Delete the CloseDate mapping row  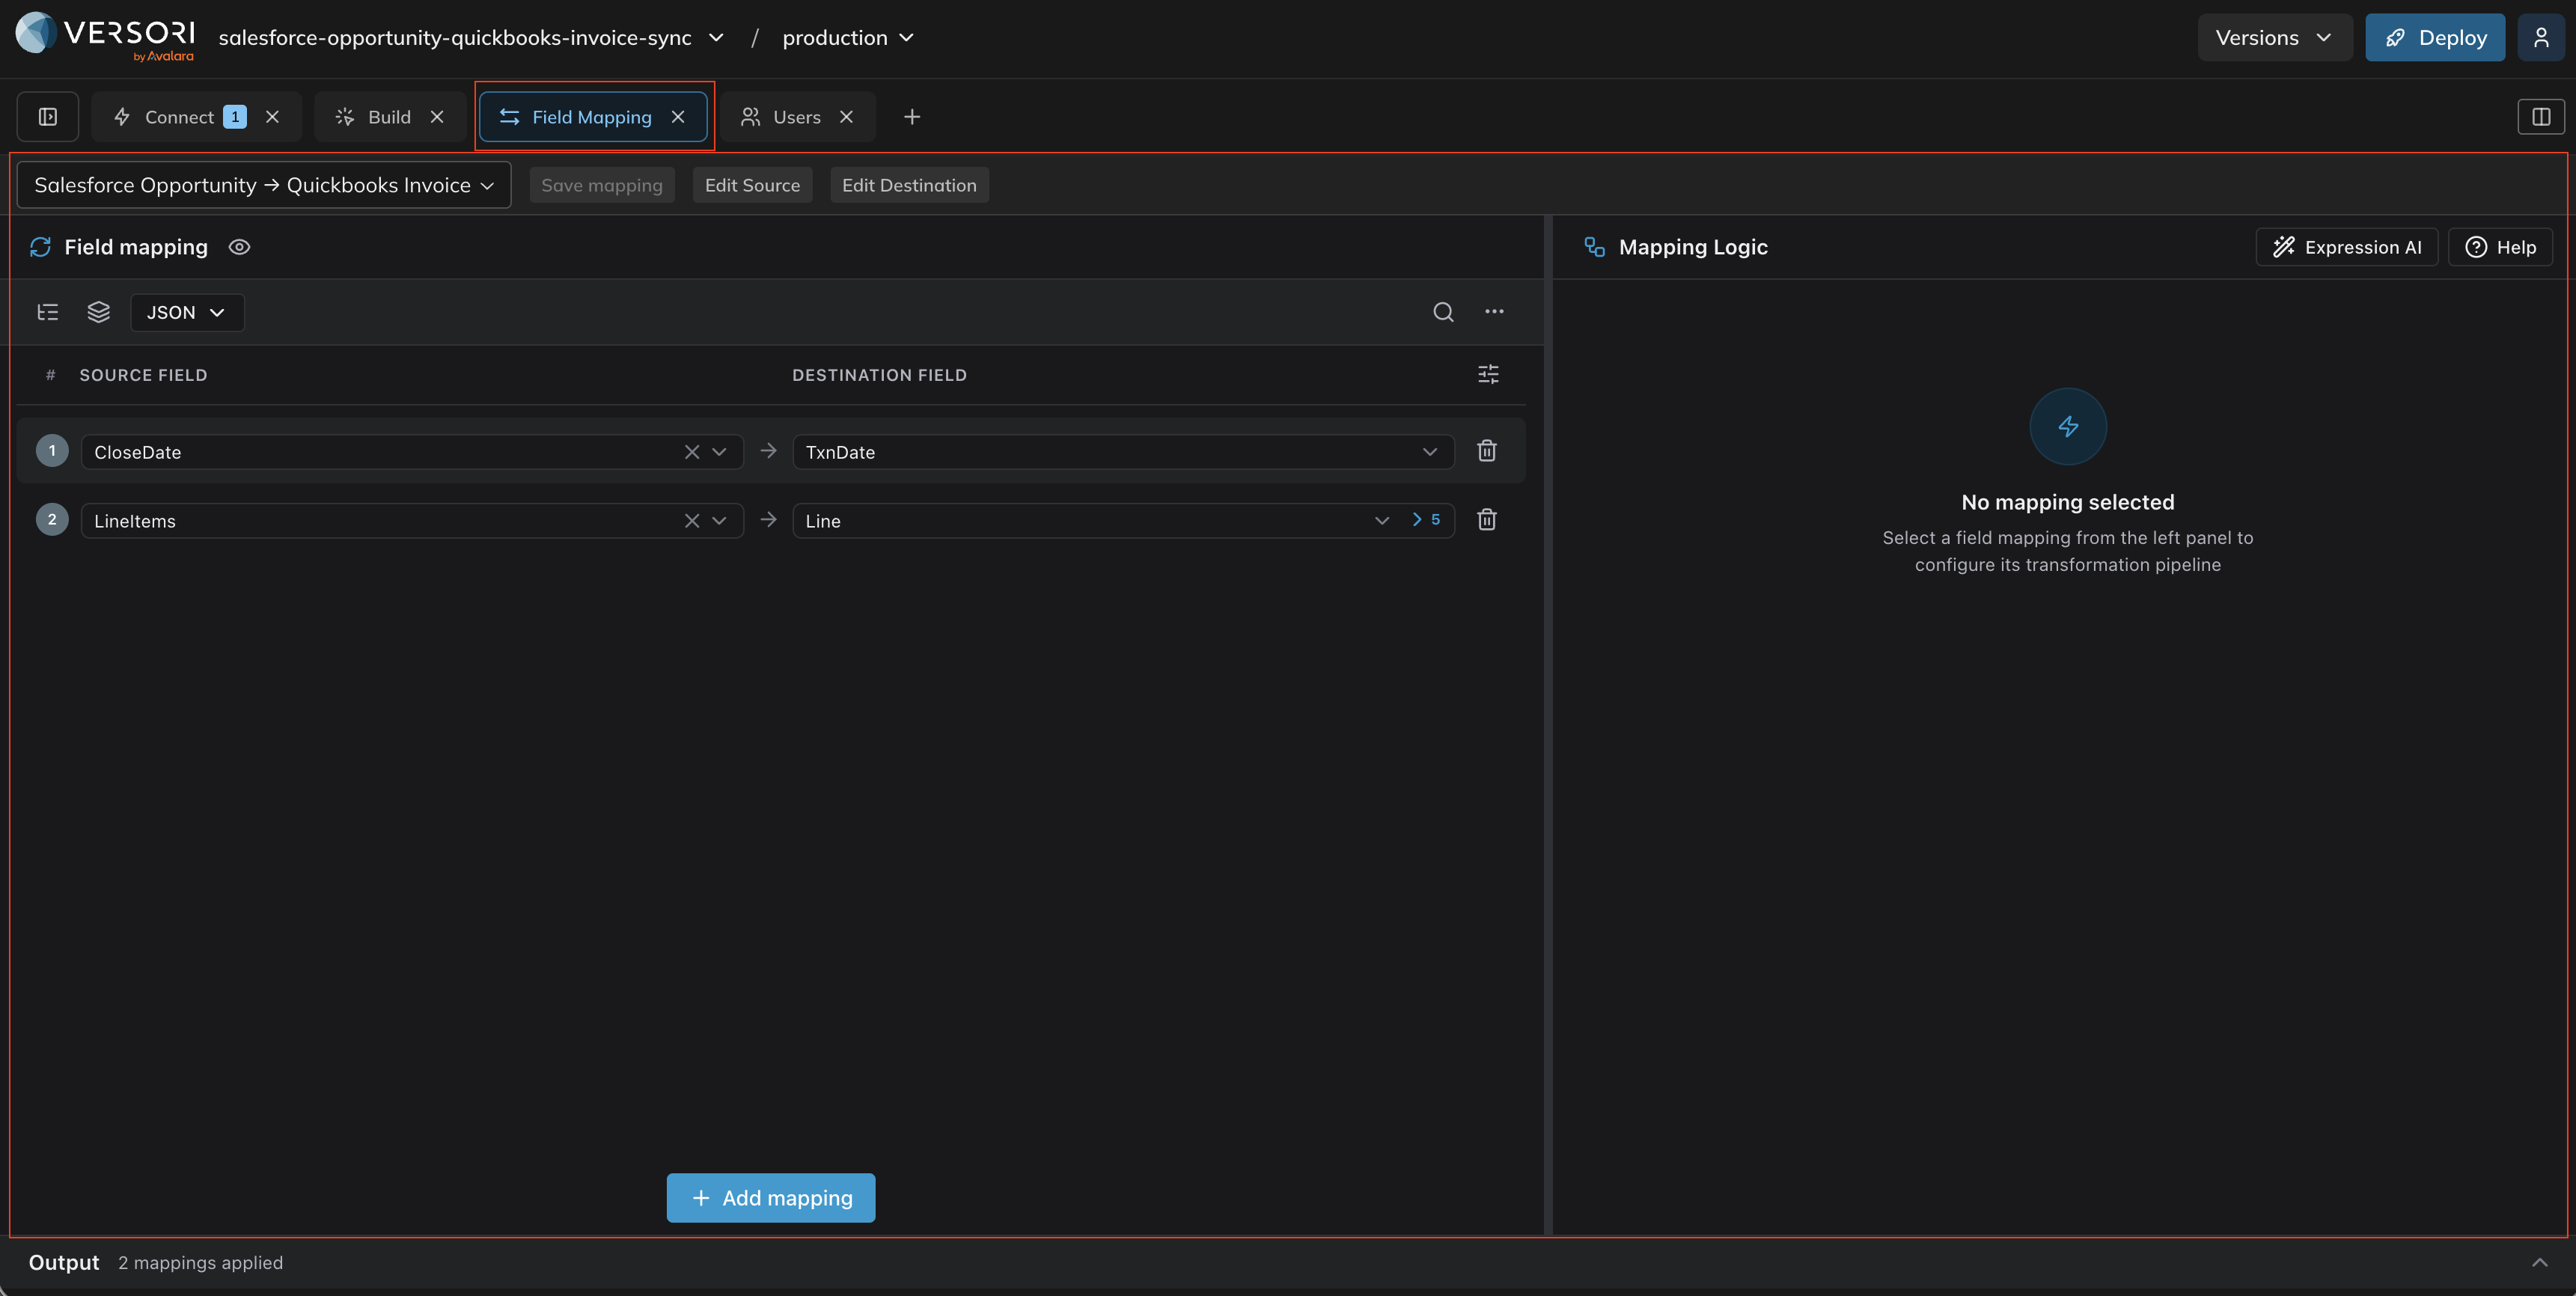1487,451
